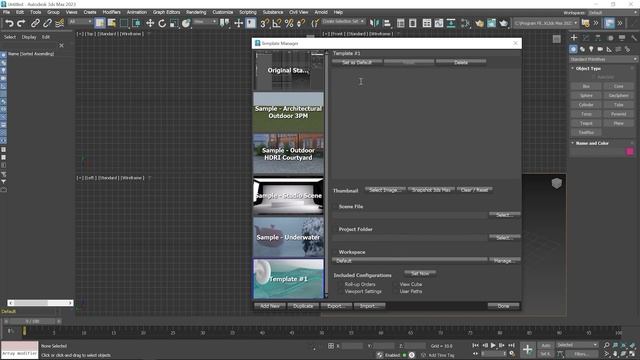640x360 pixels.
Task: Click the Scene File path field
Action: (410, 215)
